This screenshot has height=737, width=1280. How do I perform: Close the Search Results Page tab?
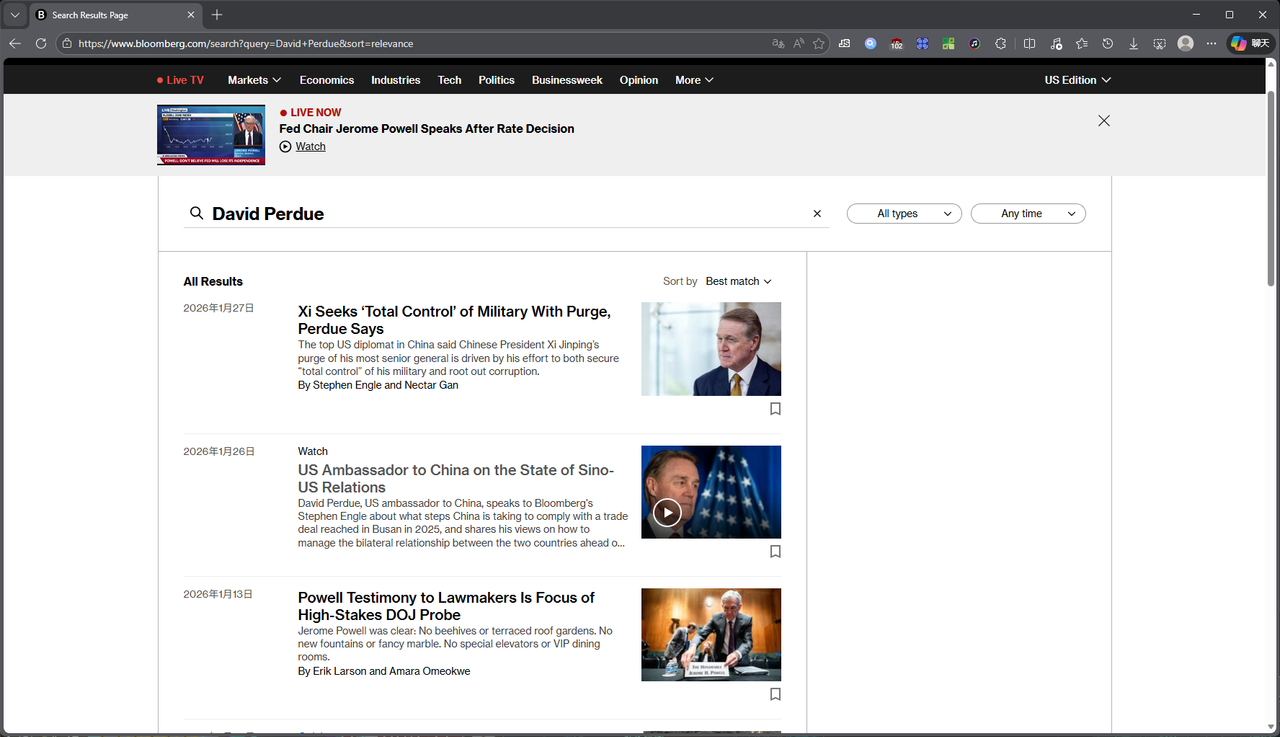(x=191, y=15)
